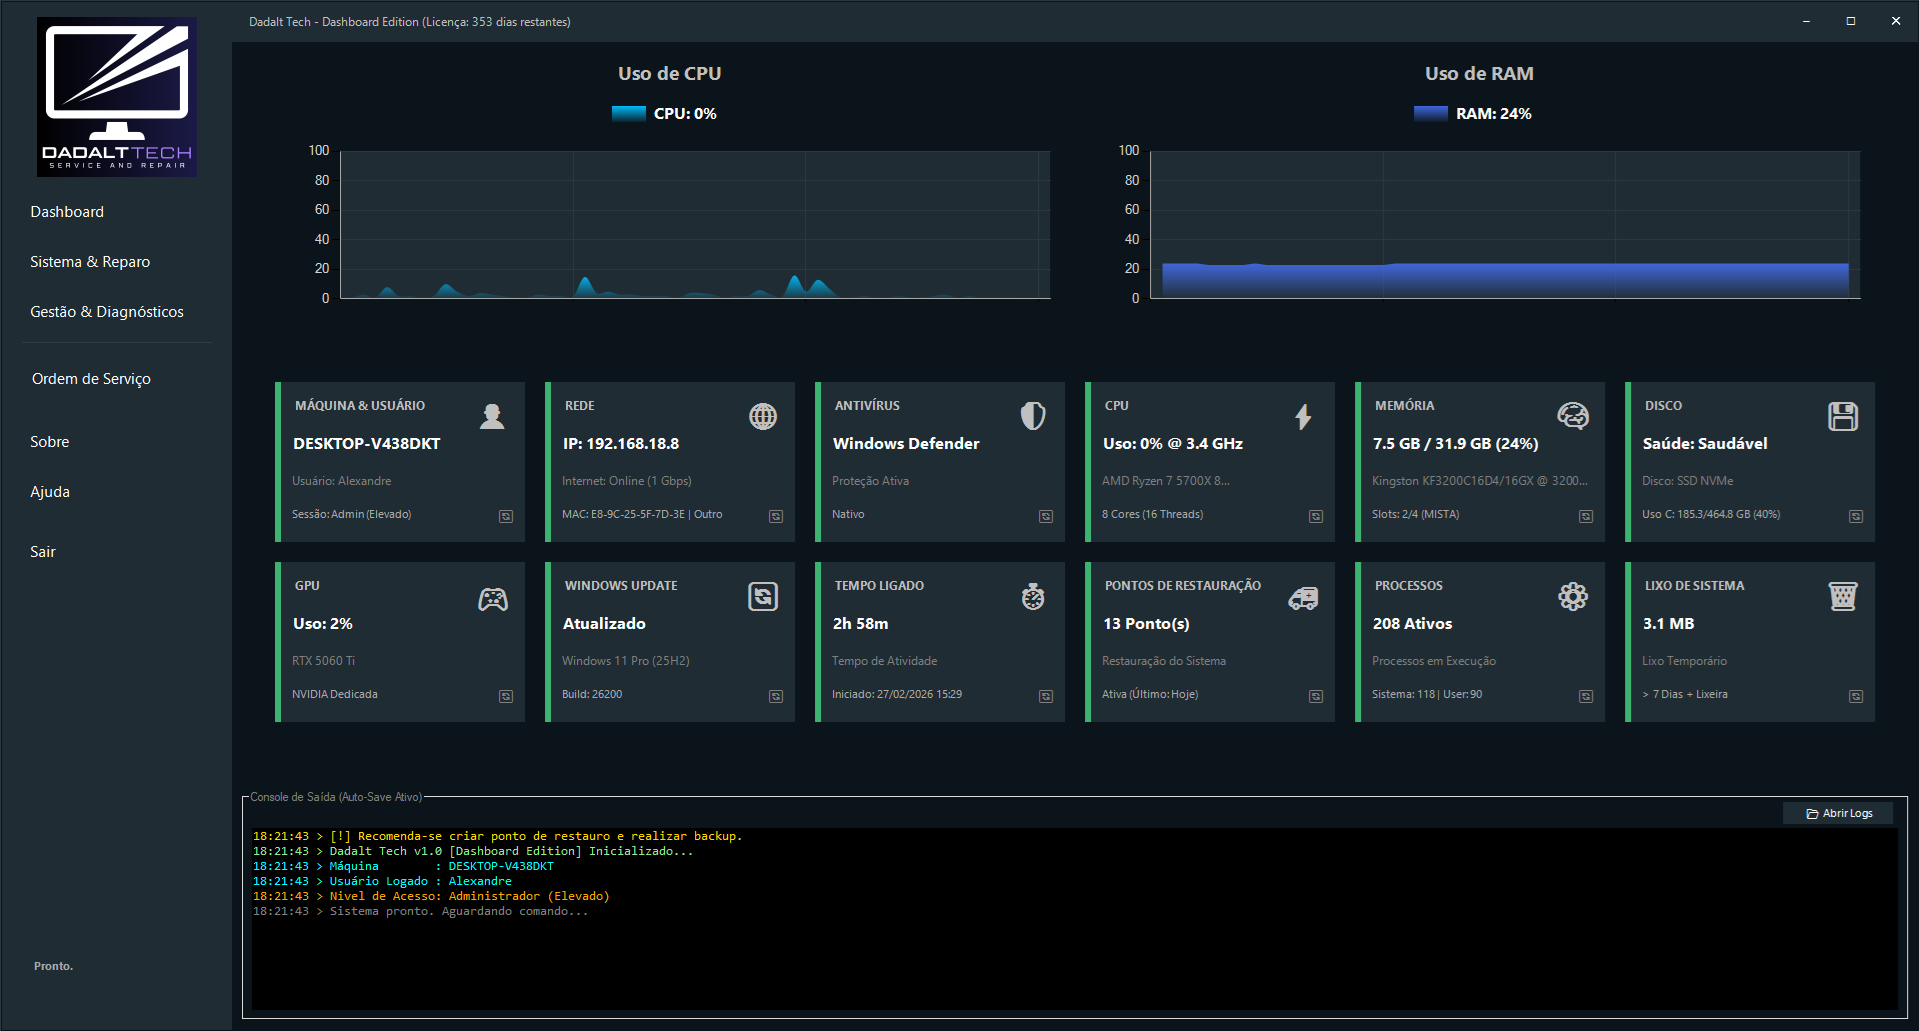Click the refresh icon on the Windows Update card
This screenshot has height=1031, width=1919.
click(762, 596)
